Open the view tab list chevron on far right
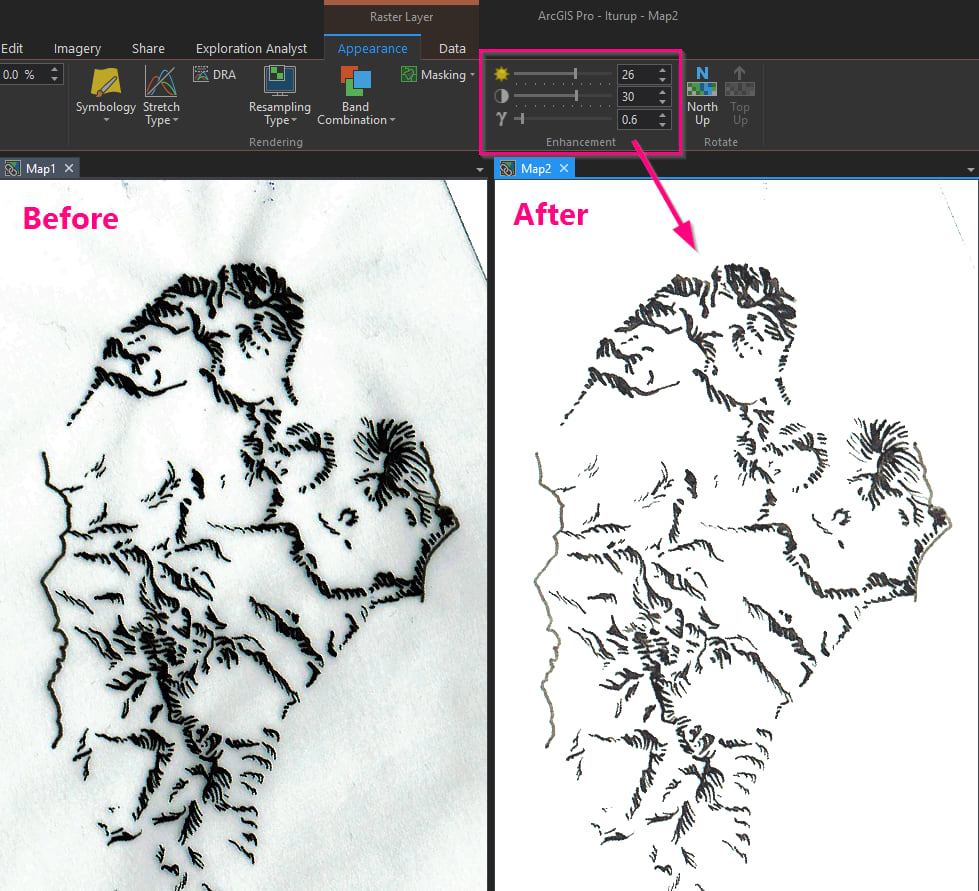979x891 pixels. pyautogui.click(x=970, y=168)
